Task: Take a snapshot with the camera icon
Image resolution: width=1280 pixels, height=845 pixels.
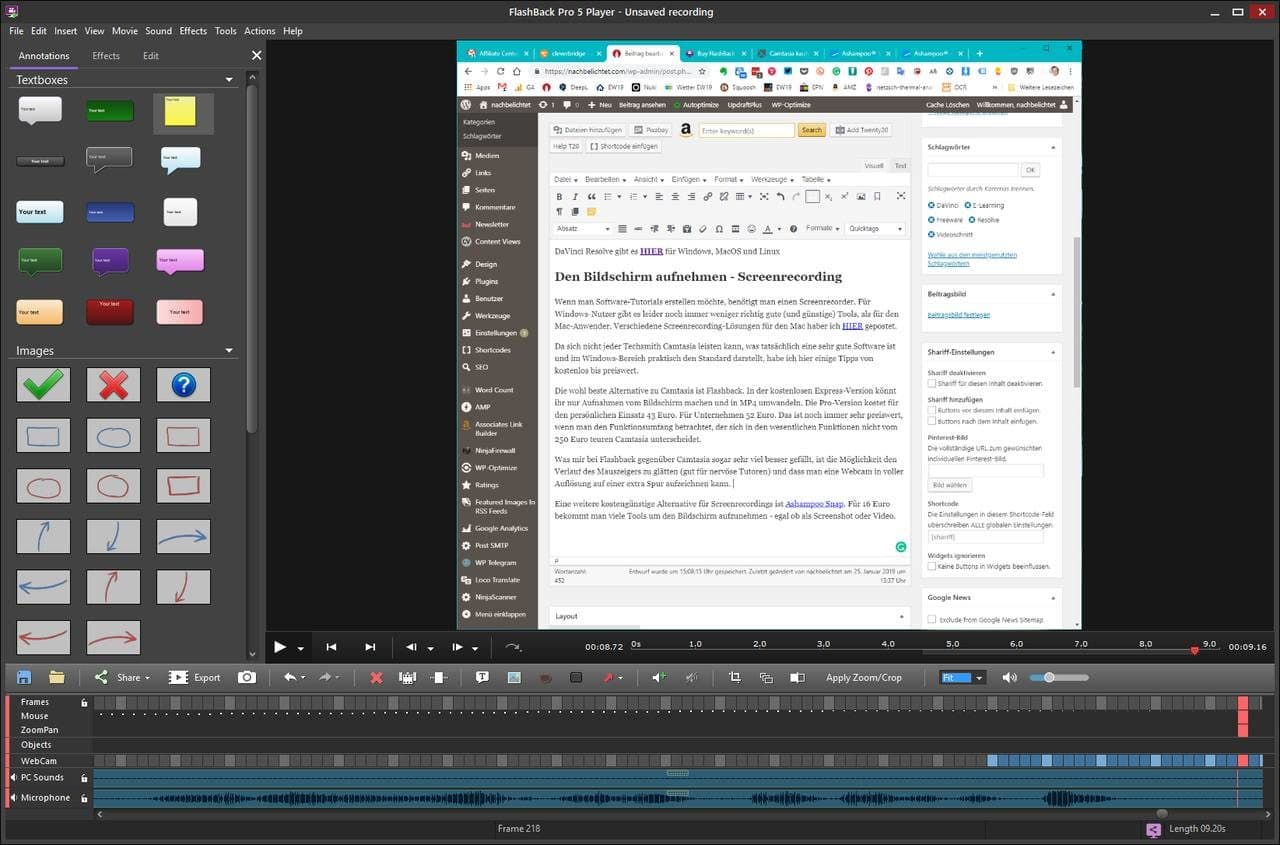Action: pos(247,677)
